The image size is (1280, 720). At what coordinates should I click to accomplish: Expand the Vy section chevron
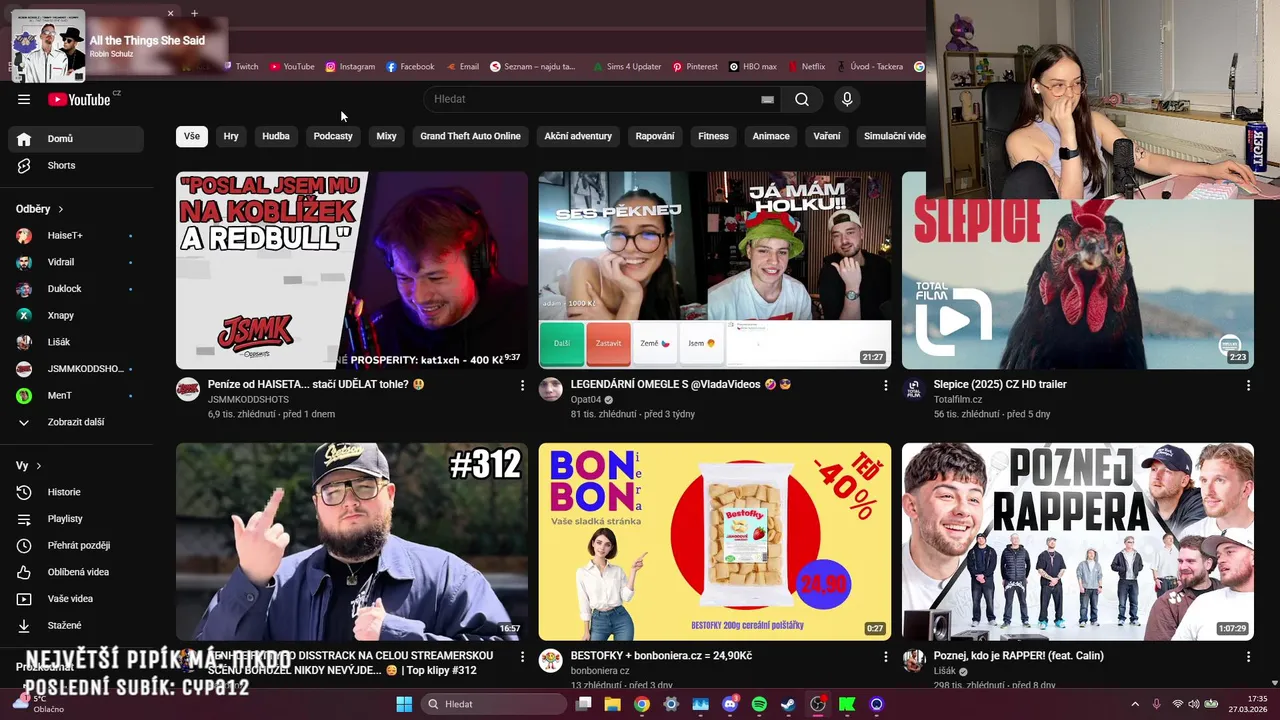point(39,466)
